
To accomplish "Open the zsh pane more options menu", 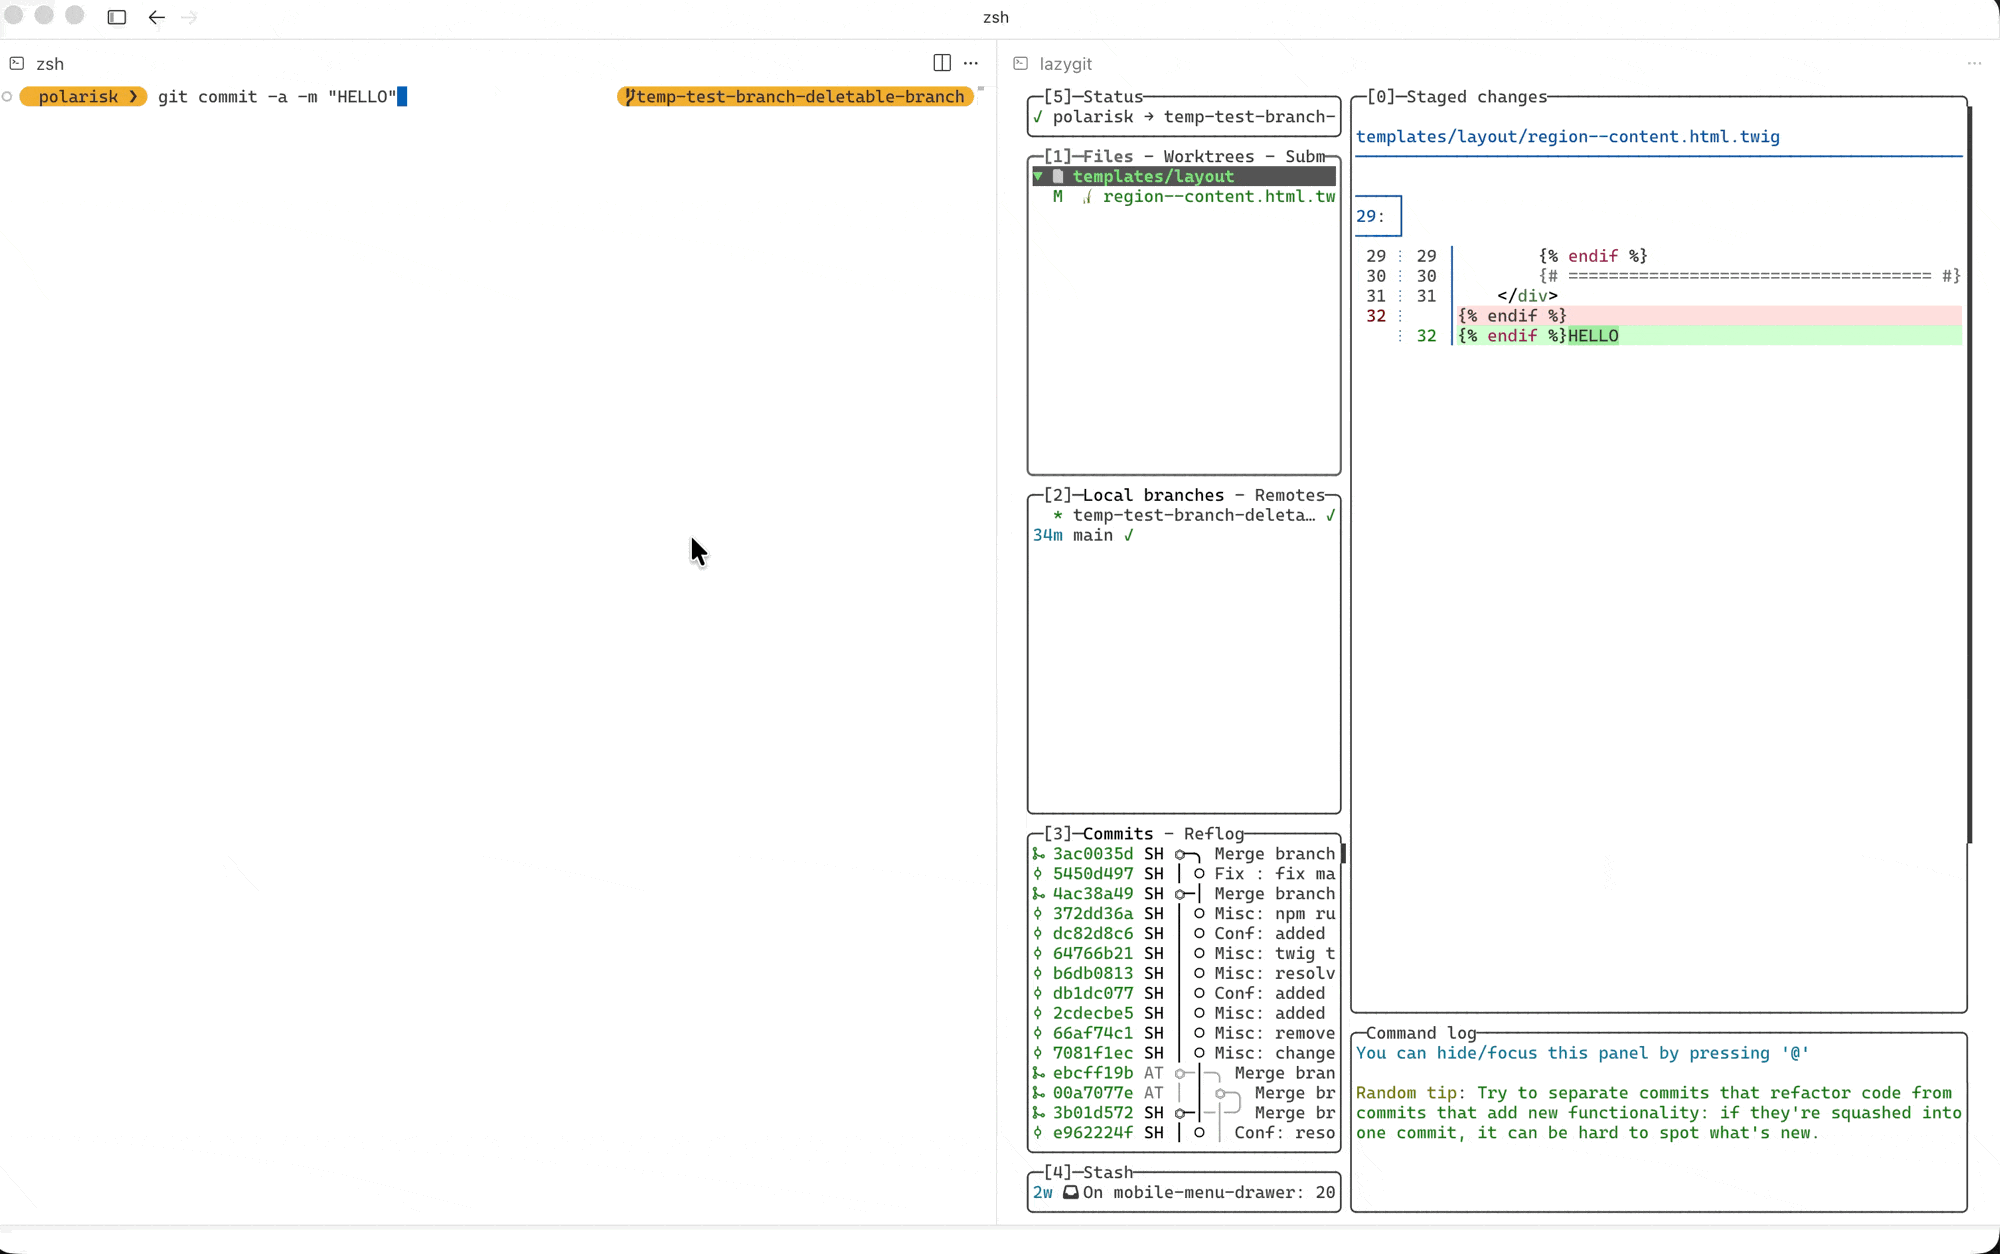I will click(x=971, y=63).
